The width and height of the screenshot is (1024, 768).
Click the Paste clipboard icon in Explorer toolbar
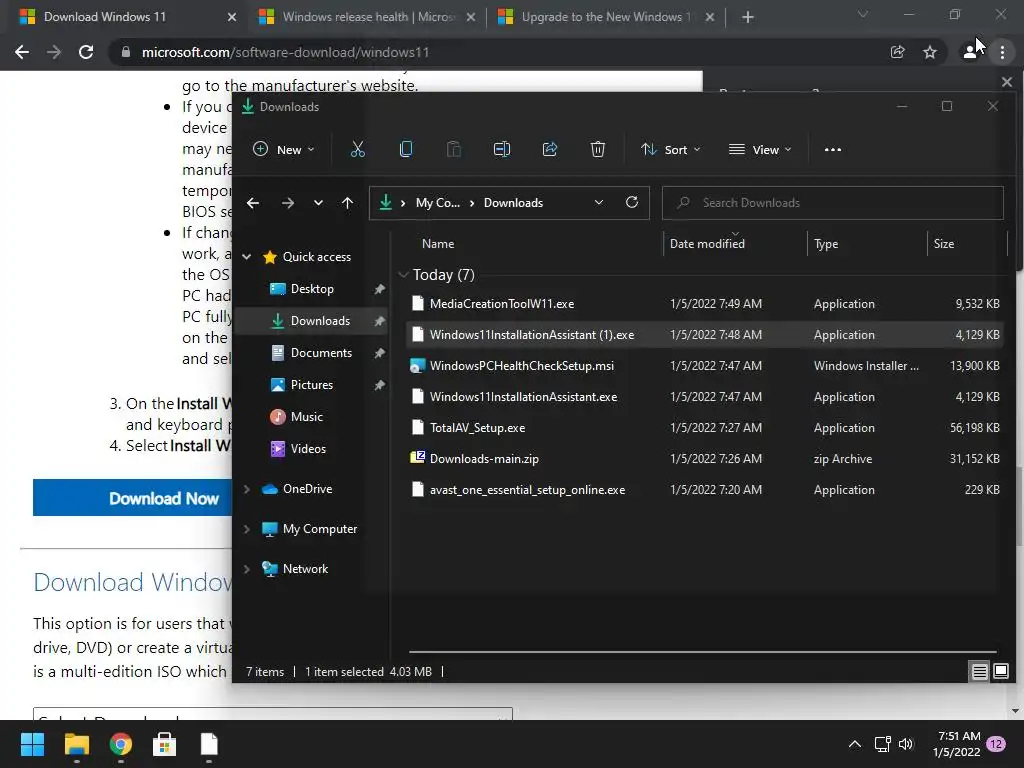[453, 150]
